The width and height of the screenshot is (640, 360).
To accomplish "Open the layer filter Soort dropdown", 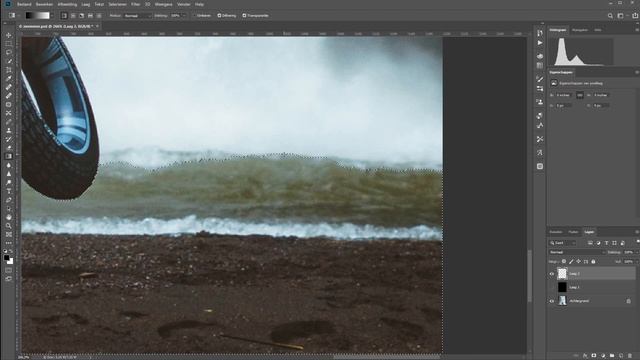I will point(562,243).
